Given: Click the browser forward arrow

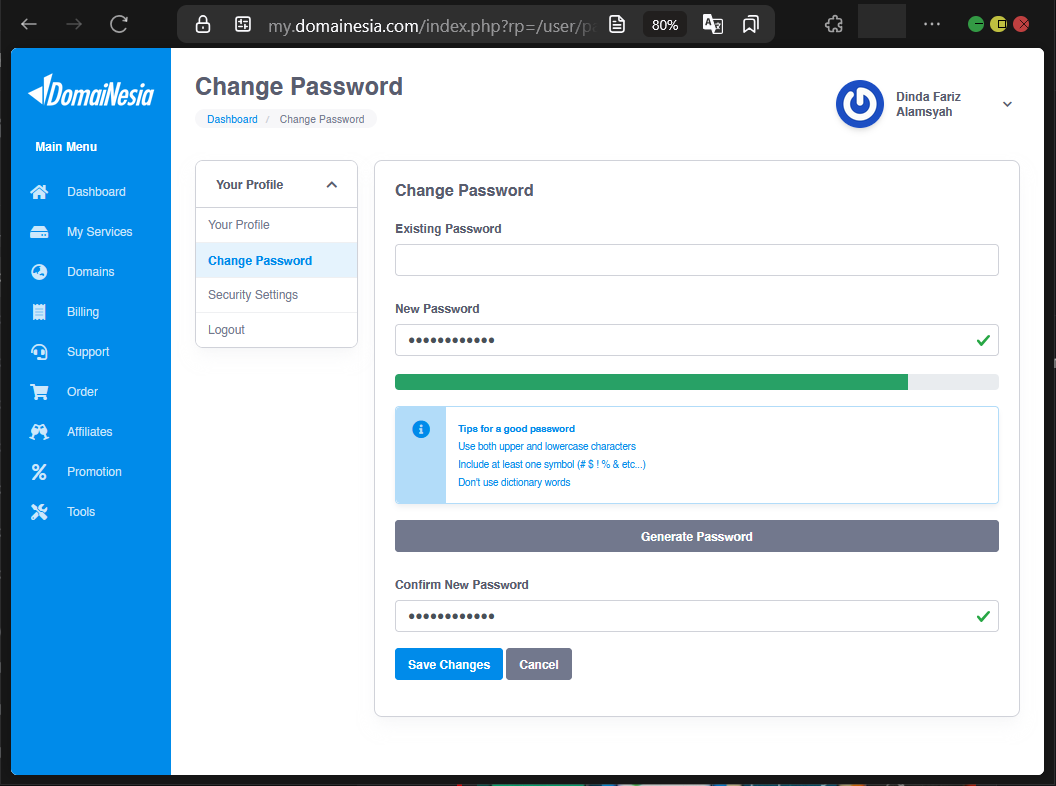Looking at the screenshot, I should click(x=74, y=24).
